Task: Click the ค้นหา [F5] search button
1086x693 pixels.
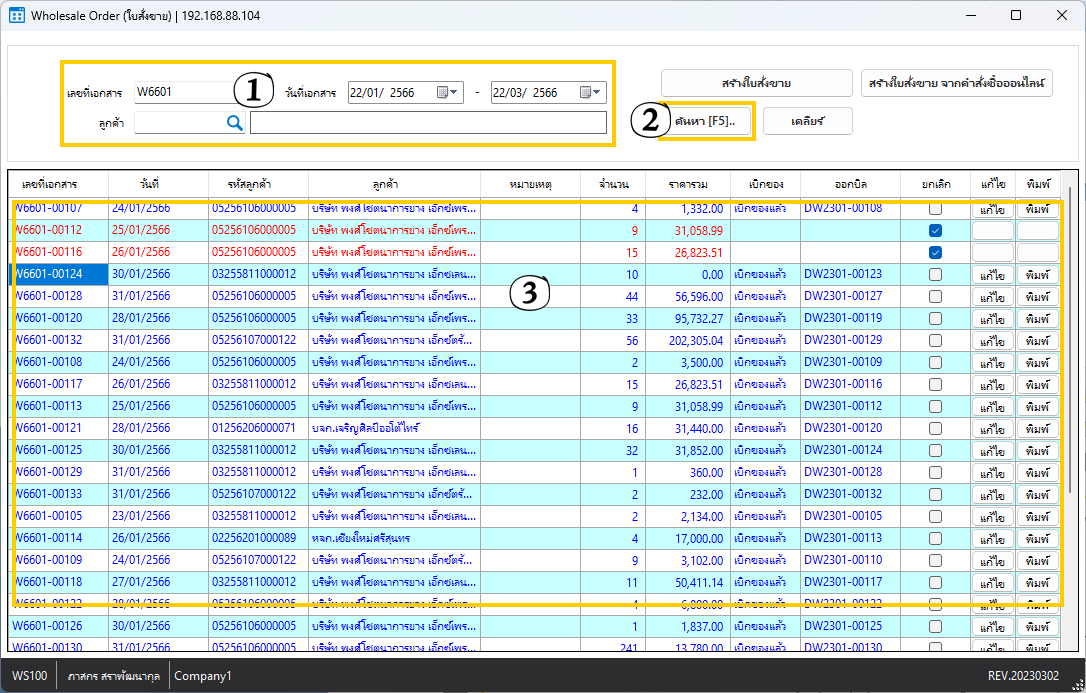Action: (x=705, y=121)
